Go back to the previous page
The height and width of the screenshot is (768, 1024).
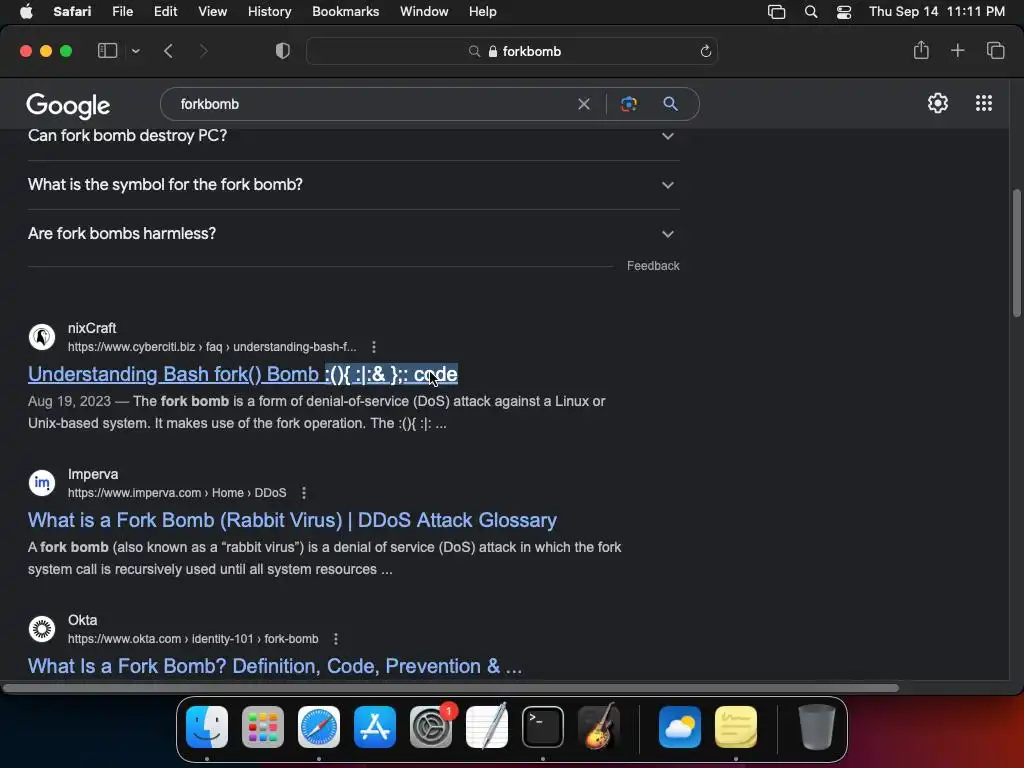168,51
